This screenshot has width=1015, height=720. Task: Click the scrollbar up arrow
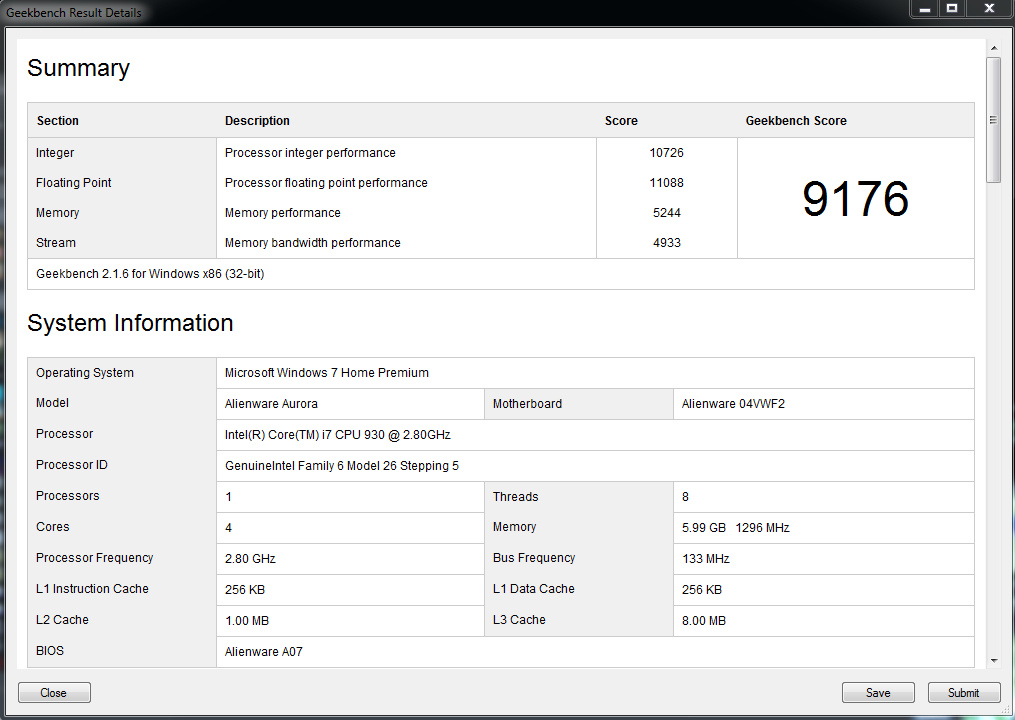click(993, 48)
